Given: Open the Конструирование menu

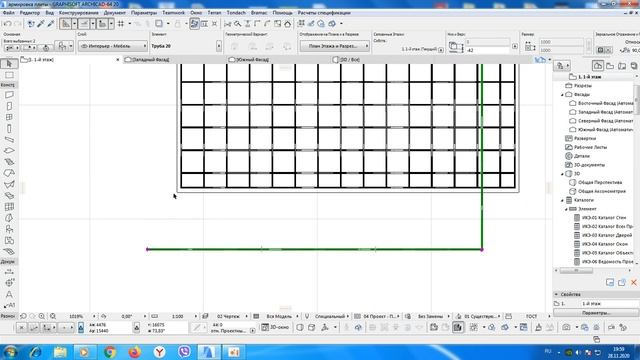Looking at the screenshot, I should (x=78, y=13).
